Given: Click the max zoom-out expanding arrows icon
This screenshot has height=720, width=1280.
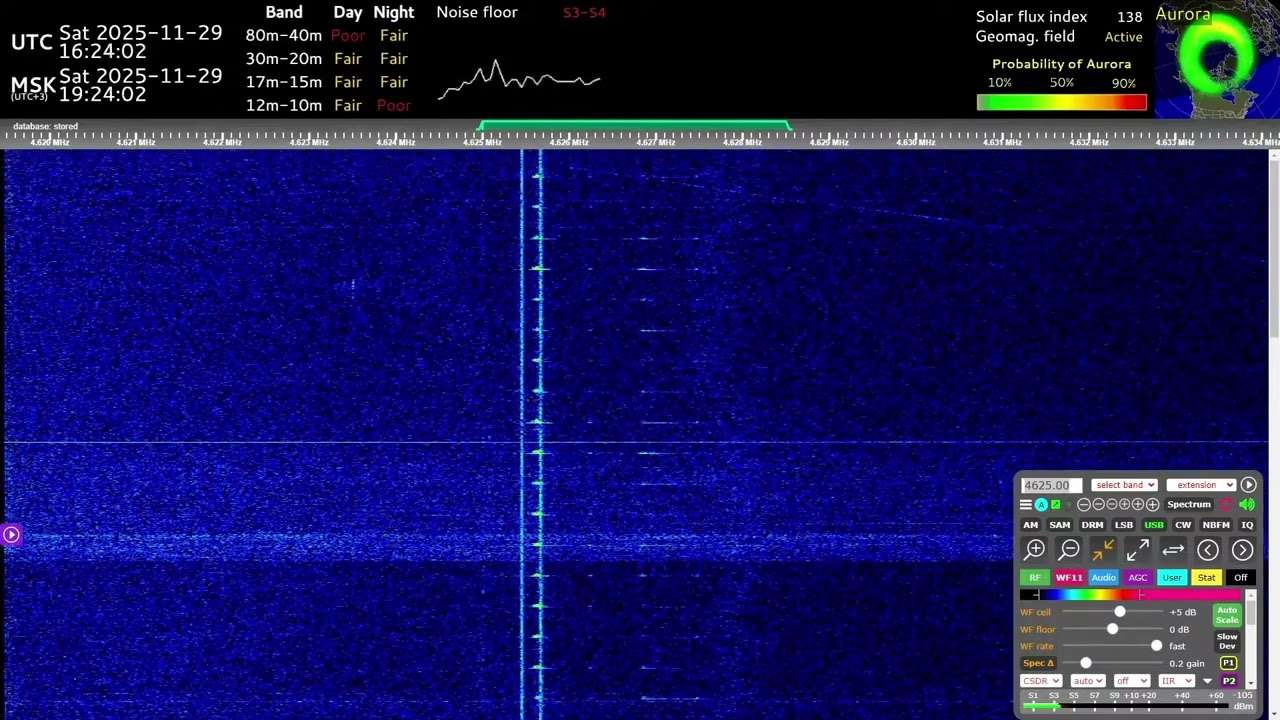Looking at the screenshot, I should pos(1138,550).
